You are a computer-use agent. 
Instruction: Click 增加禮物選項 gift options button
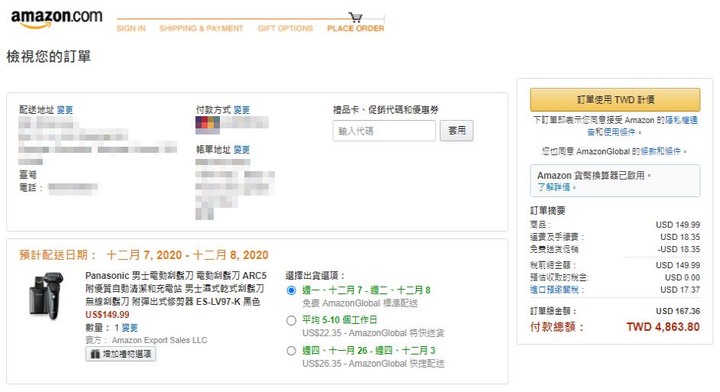(x=121, y=354)
